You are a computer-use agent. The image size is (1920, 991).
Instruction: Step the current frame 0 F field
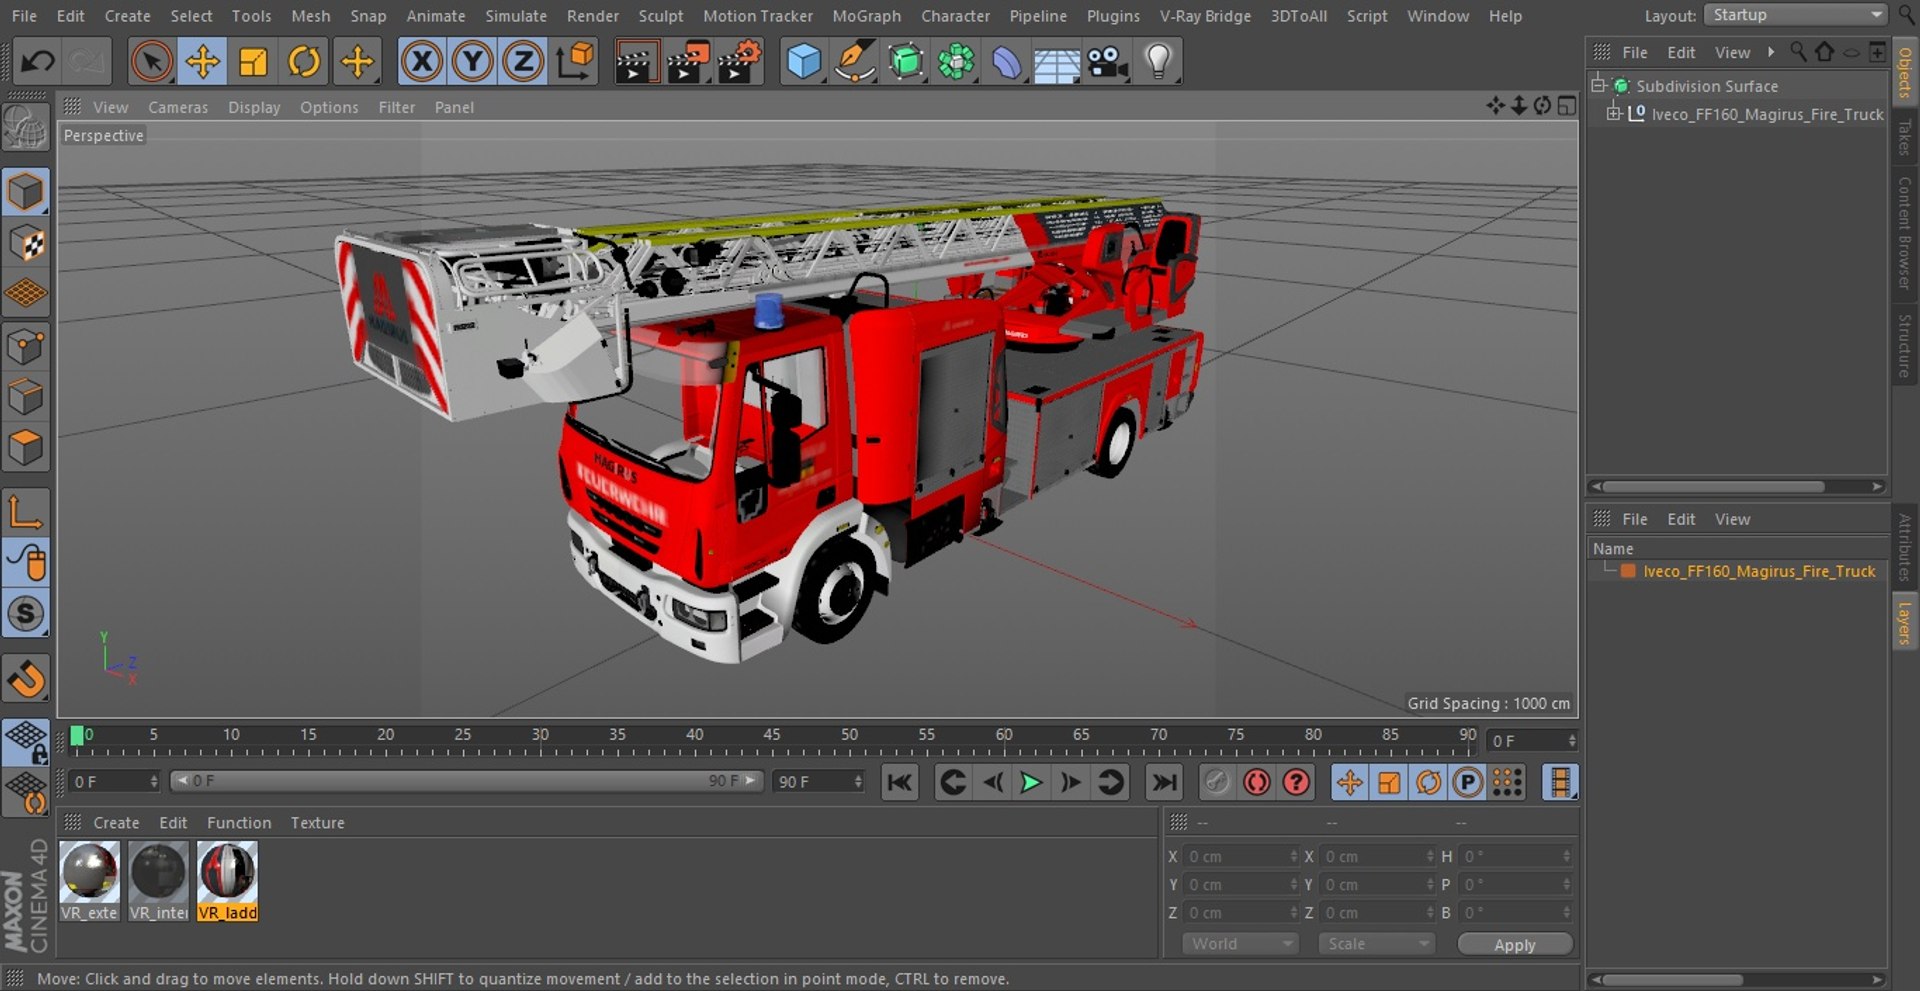[x=154, y=781]
